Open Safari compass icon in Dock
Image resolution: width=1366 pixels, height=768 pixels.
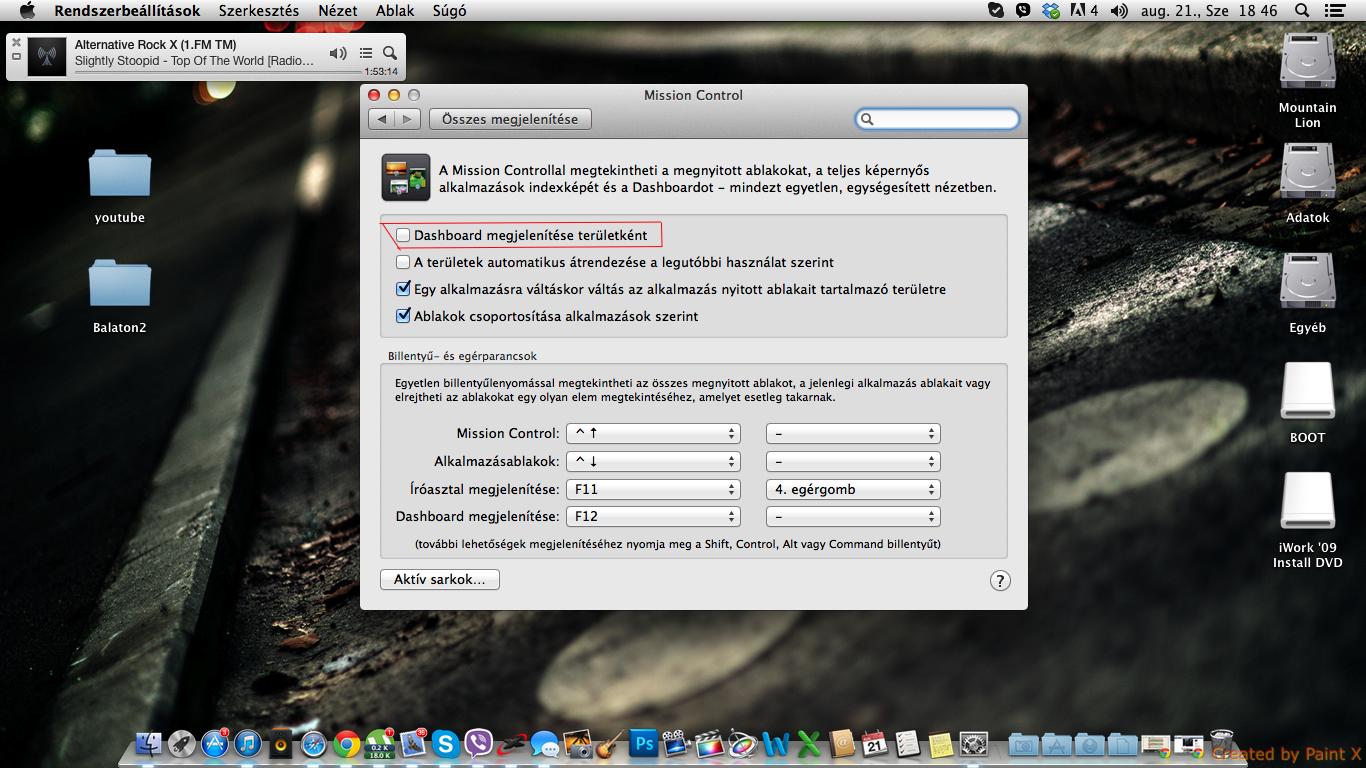tap(314, 744)
